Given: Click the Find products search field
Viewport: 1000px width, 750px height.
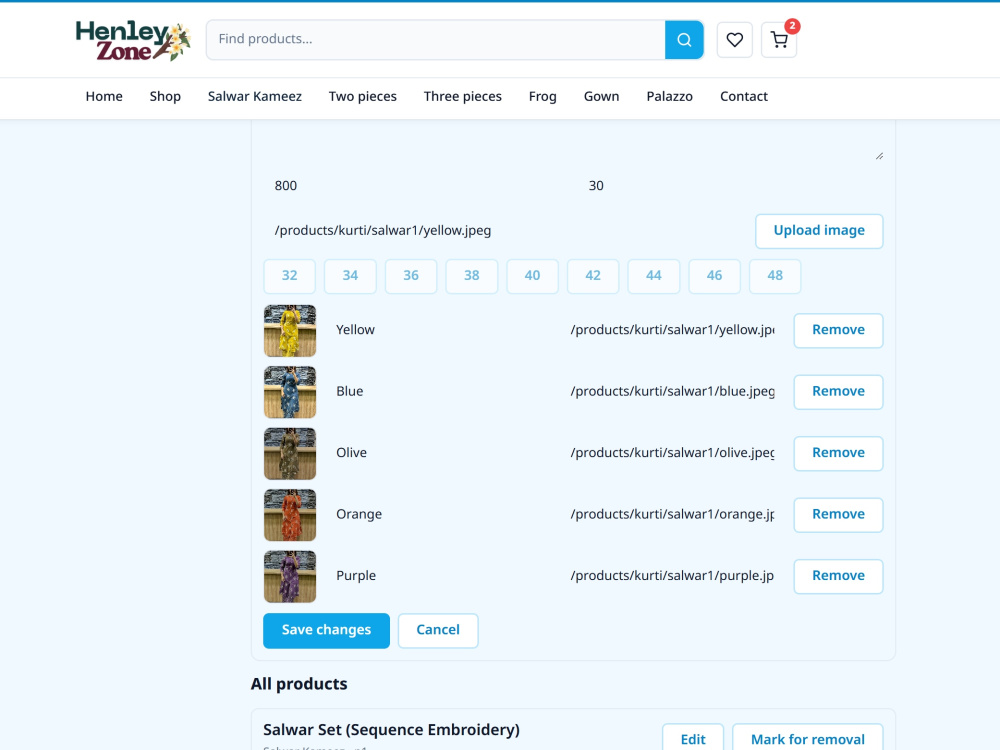Looking at the screenshot, I should click(436, 40).
